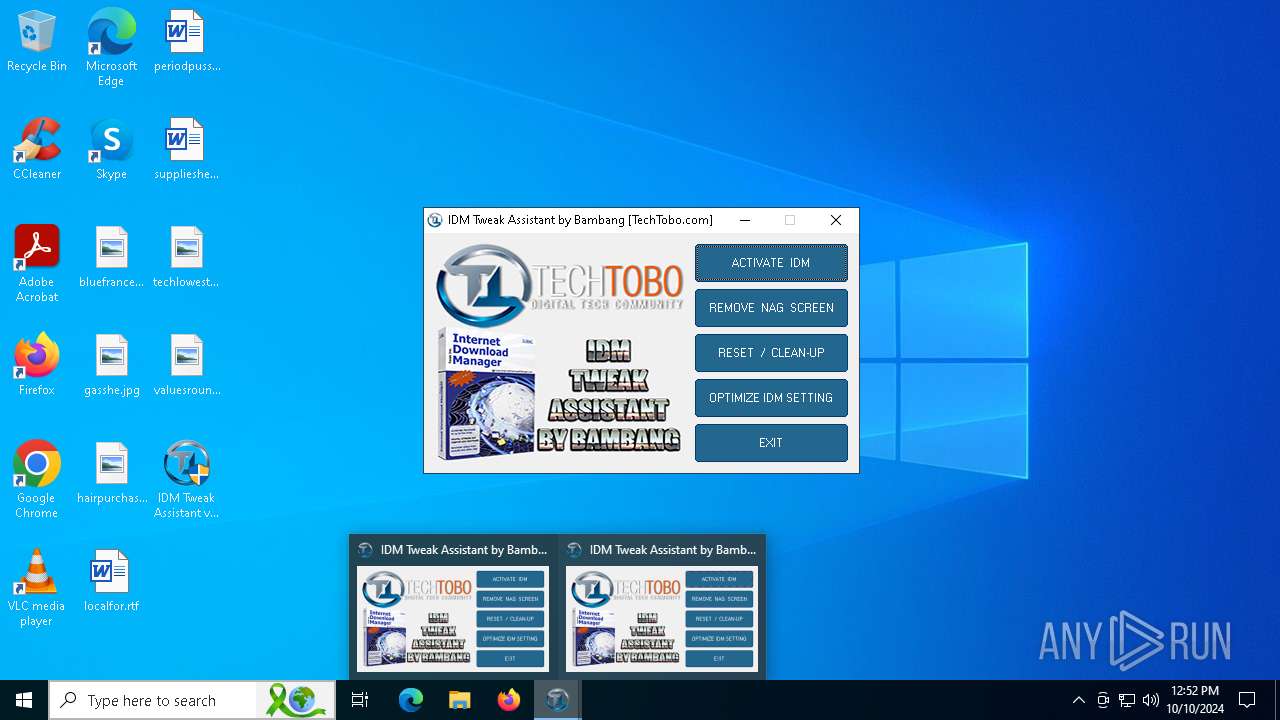
Task: Open VLC media player desktop shortcut
Action: point(37,588)
